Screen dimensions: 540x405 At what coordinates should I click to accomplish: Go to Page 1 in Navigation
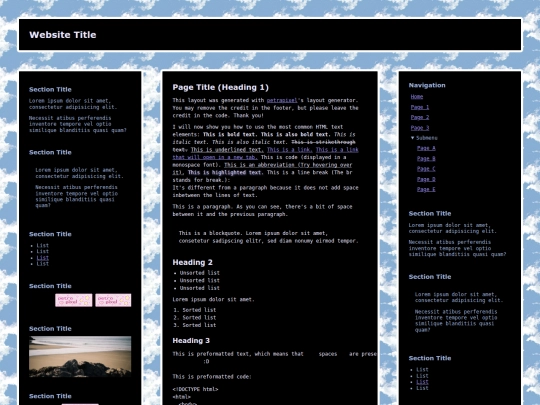coord(420,107)
